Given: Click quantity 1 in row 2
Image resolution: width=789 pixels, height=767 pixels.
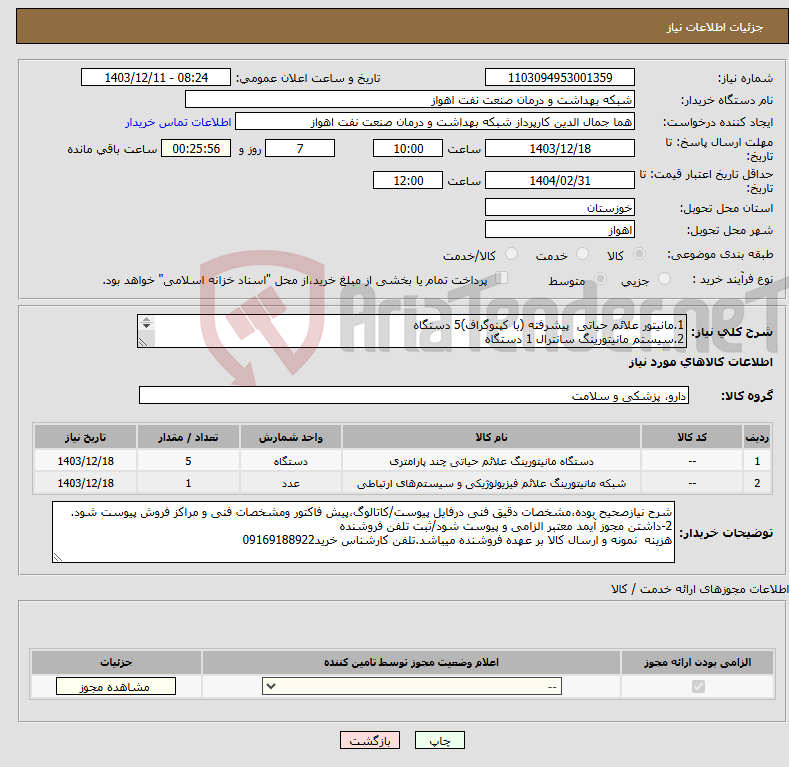Looking at the screenshot, I should point(188,483).
